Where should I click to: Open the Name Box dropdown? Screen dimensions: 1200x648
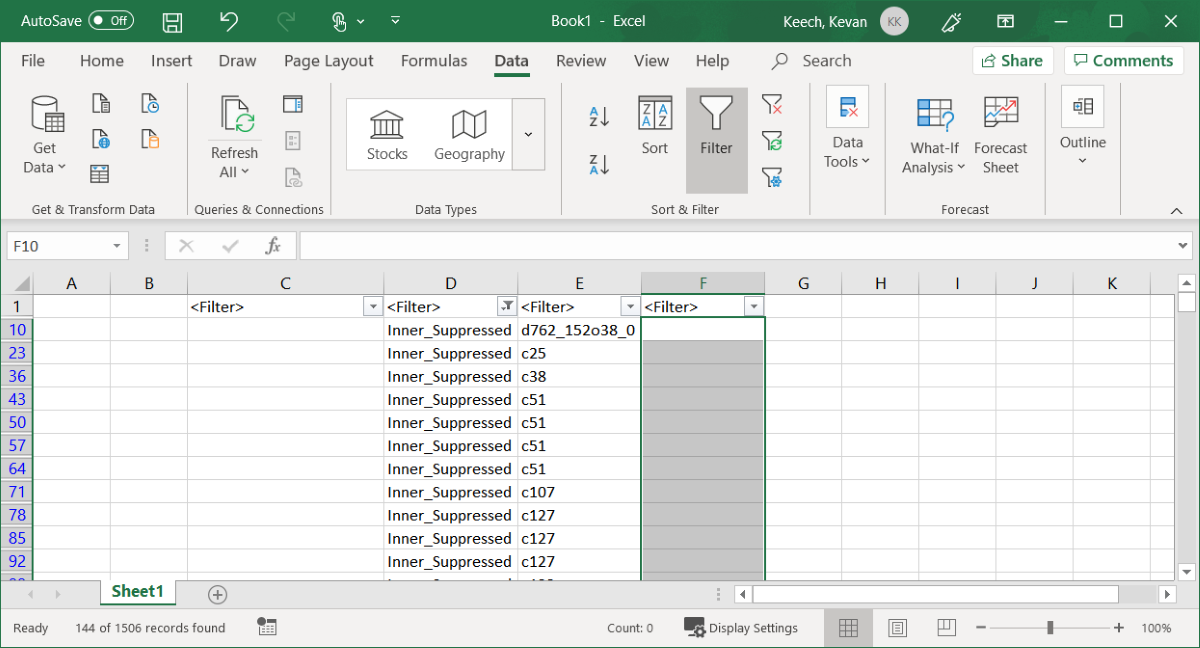(118, 246)
